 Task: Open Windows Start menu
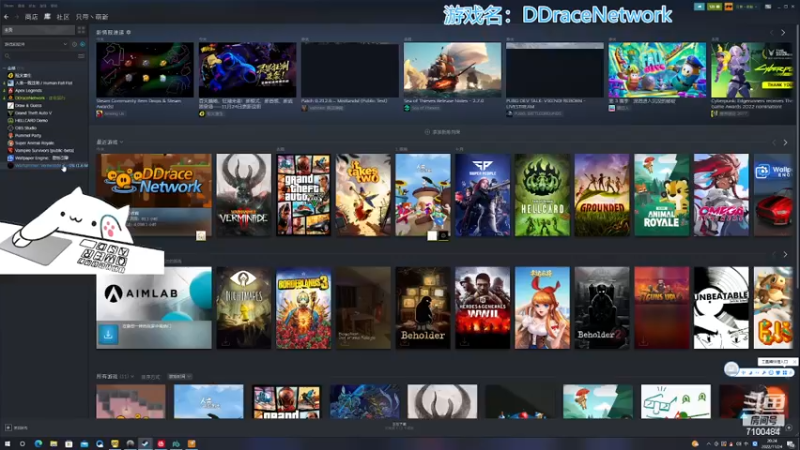pos(8,444)
